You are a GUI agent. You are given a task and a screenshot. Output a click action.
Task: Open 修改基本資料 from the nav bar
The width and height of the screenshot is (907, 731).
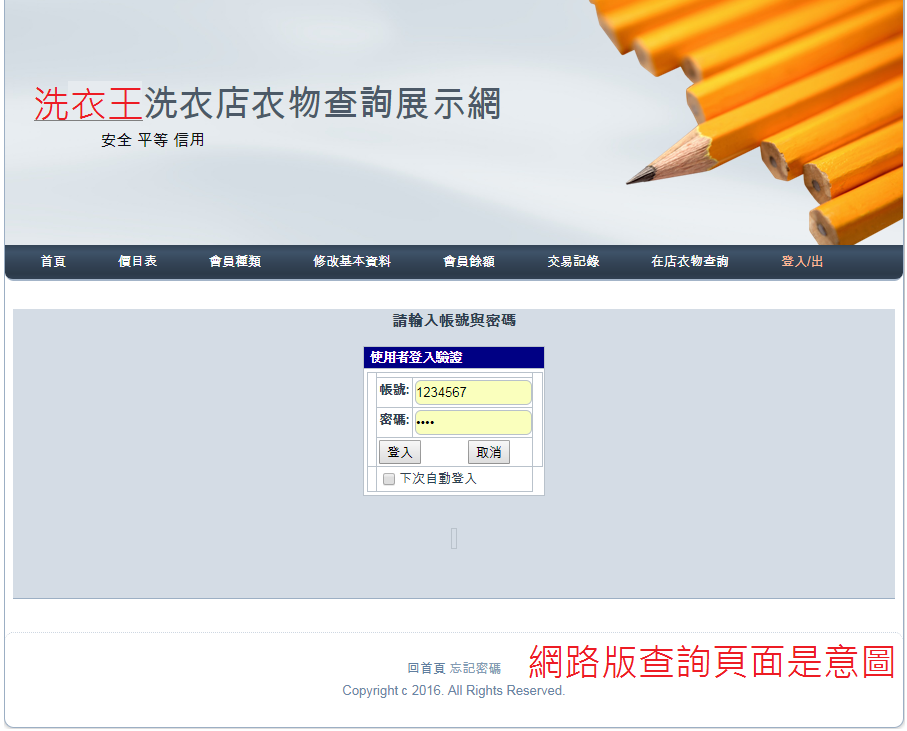pyautogui.click(x=351, y=262)
